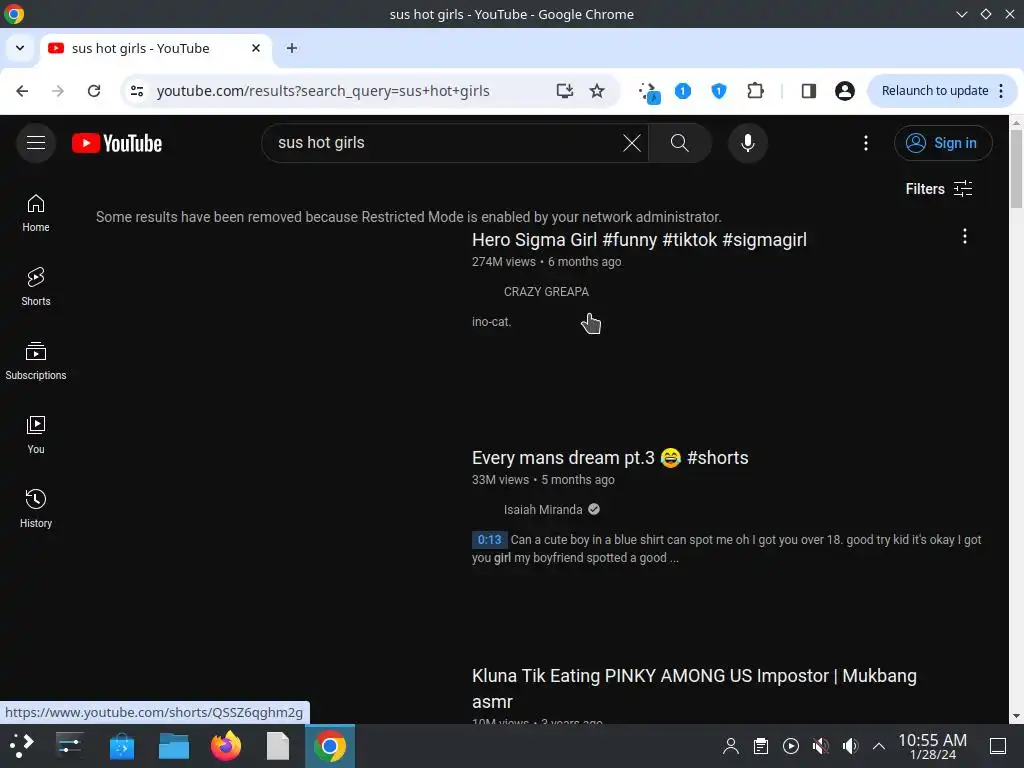Open Subscriptions in the sidebar
1024x768 pixels.
coord(36,361)
